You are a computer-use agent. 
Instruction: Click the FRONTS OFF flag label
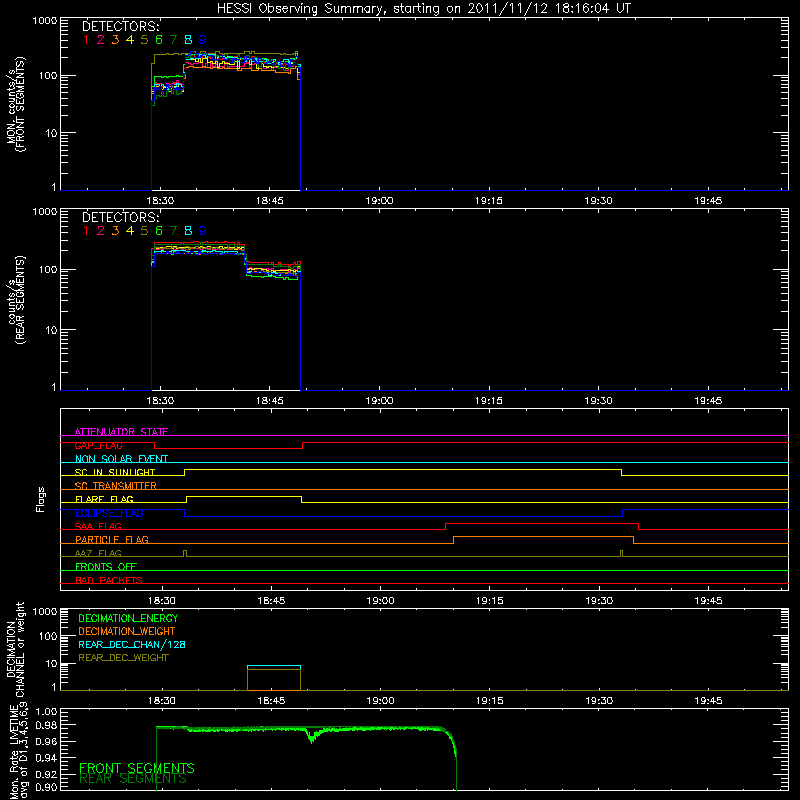(106, 567)
